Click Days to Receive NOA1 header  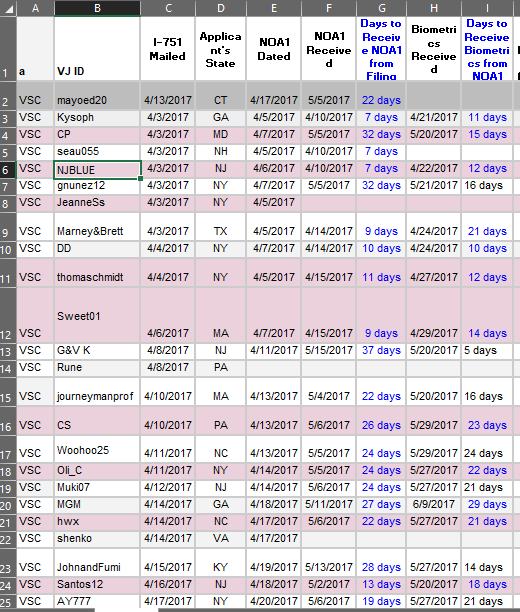click(381, 49)
